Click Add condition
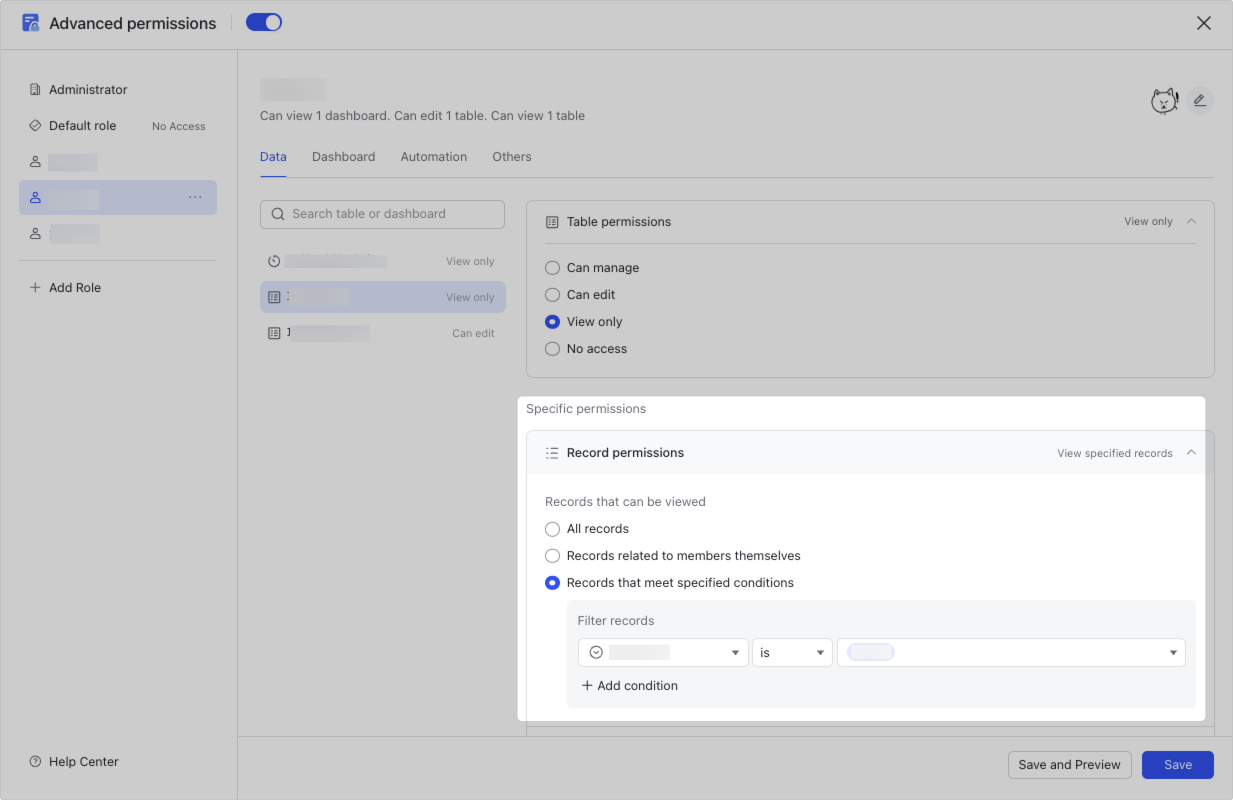 point(629,686)
